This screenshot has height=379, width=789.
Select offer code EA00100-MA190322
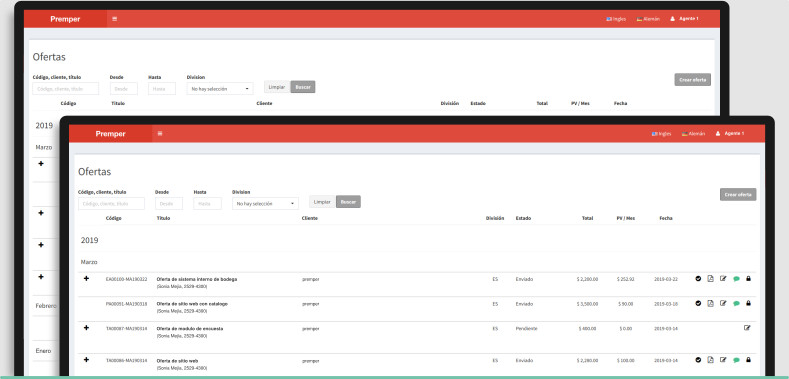tap(126, 279)
